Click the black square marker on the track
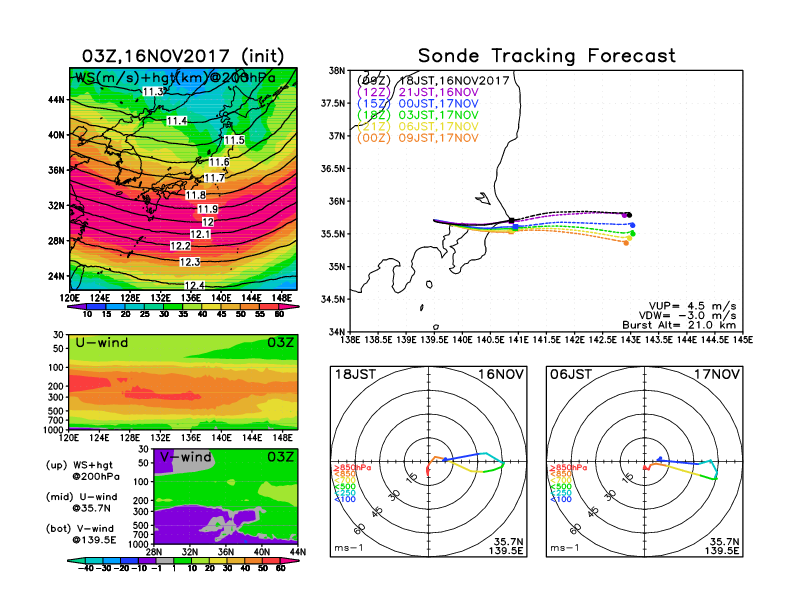792x612 pixels. pos(512,220)
